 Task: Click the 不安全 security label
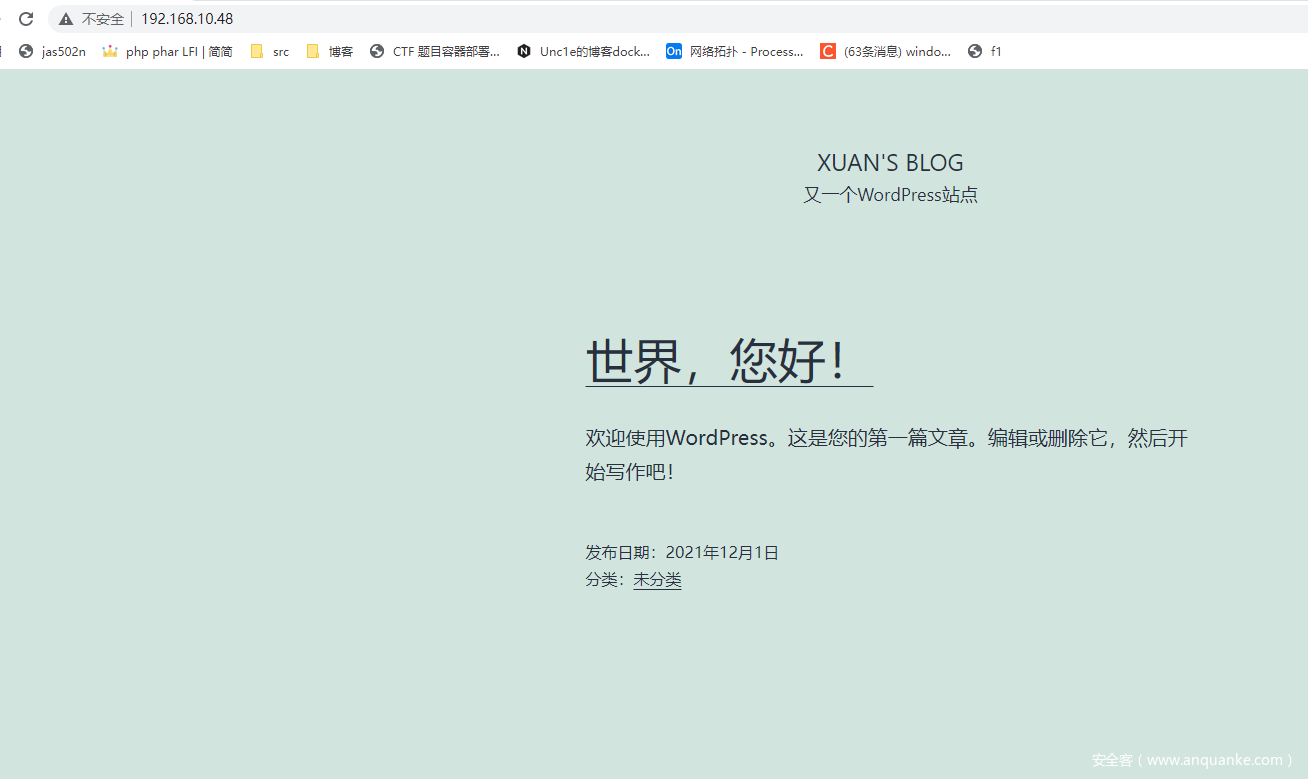pos(103,19)
